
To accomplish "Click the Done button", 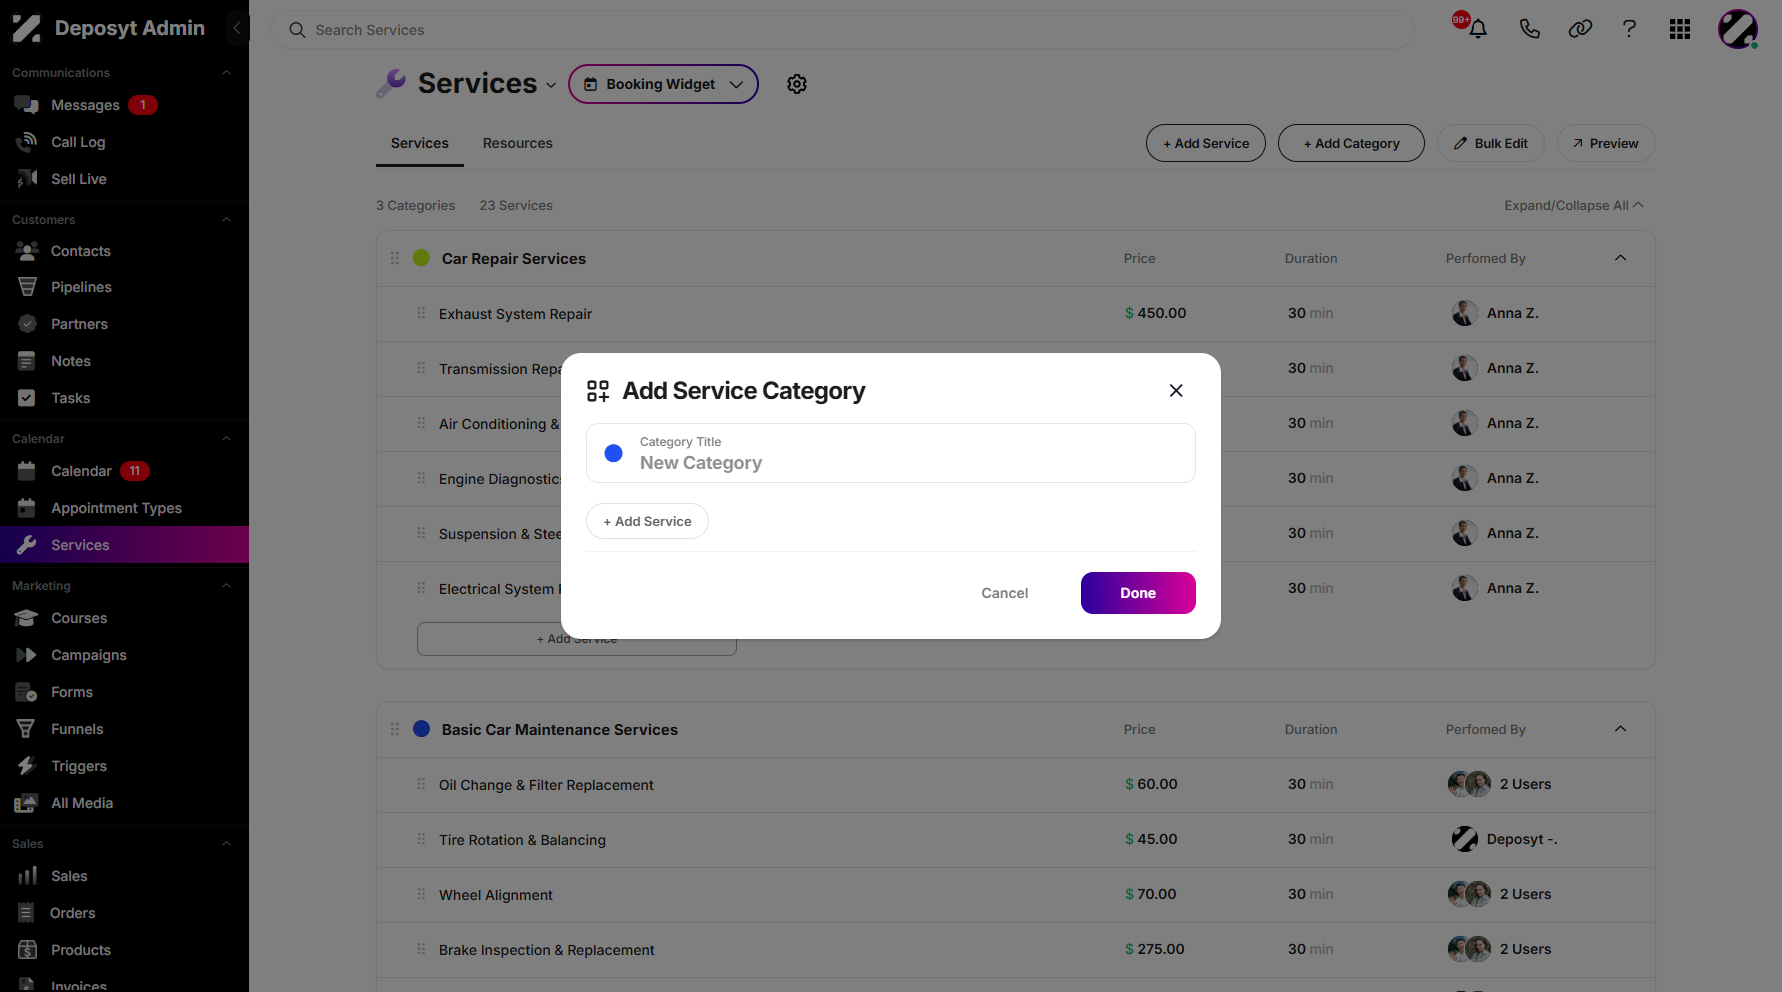I will click(1138, 593).
